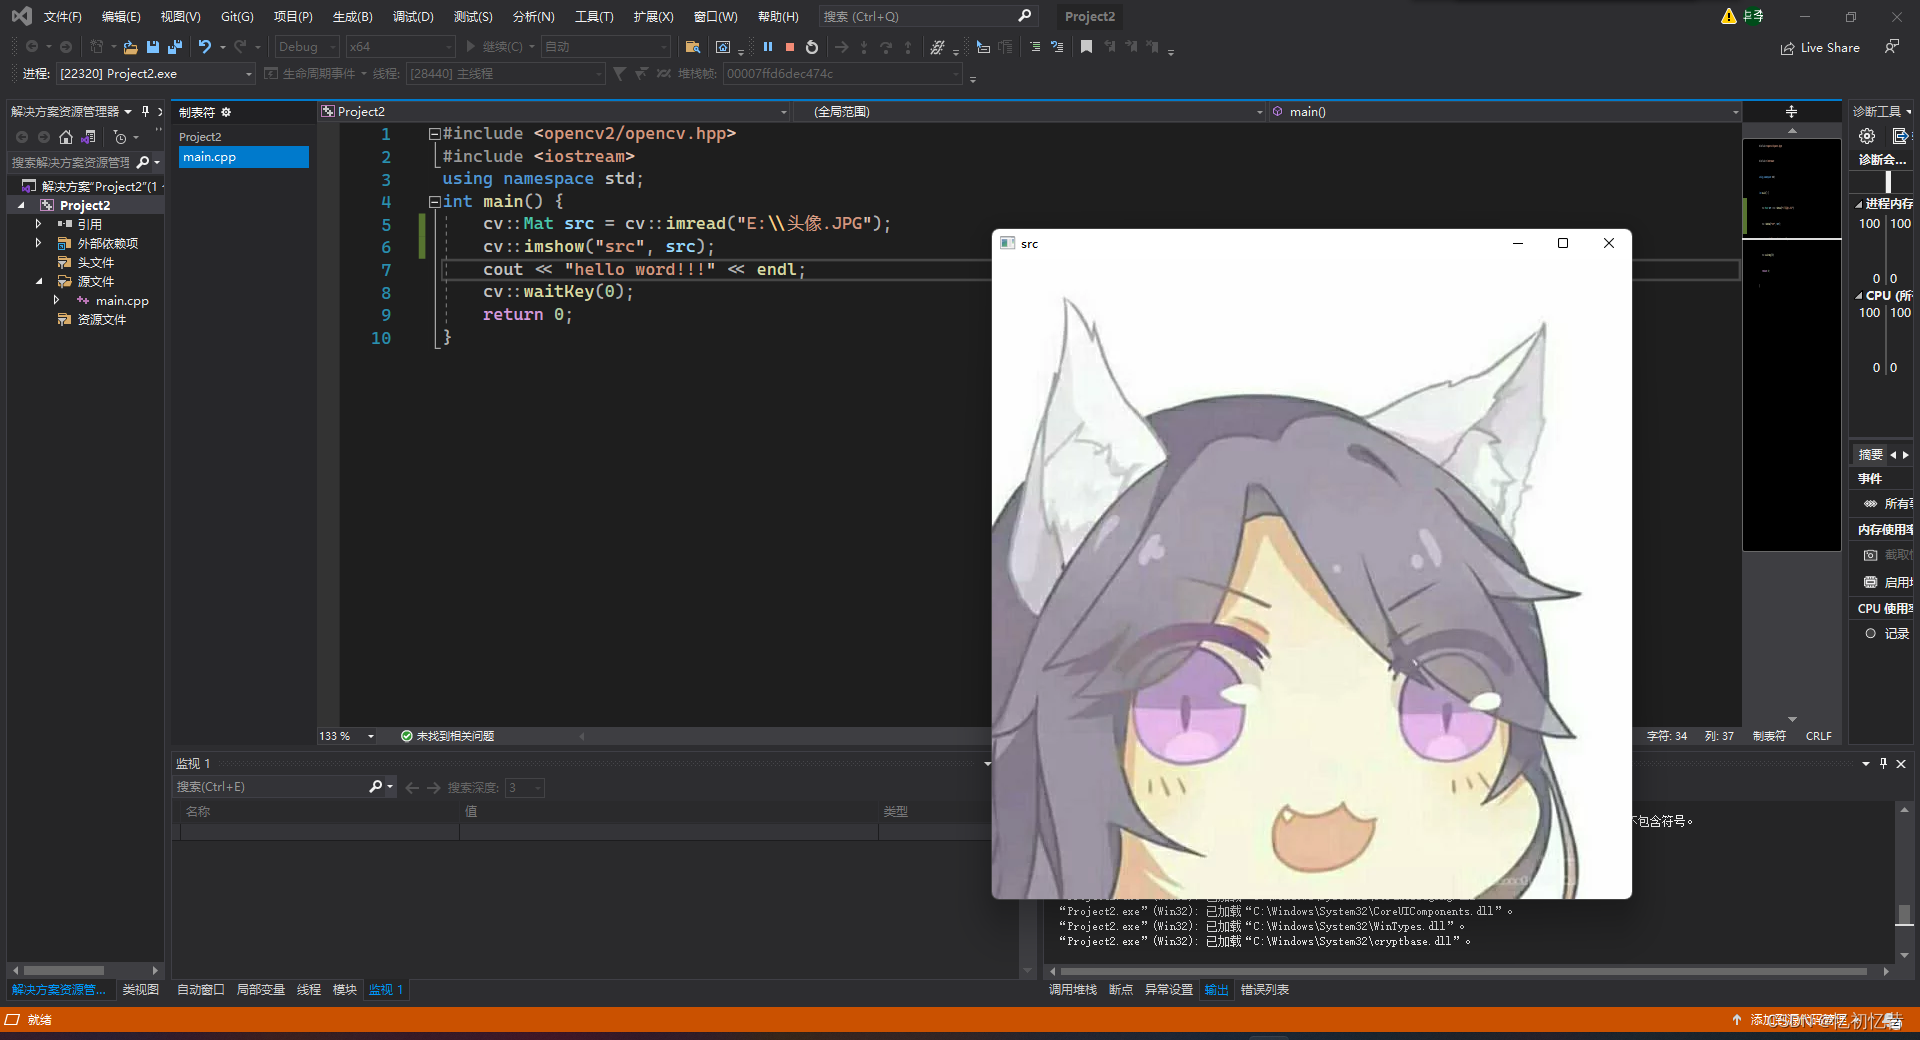1920x1040 pixels.
Task: Click the 搜索 (Ctrl+Q) search box
Action: click(x=927, y=17)
